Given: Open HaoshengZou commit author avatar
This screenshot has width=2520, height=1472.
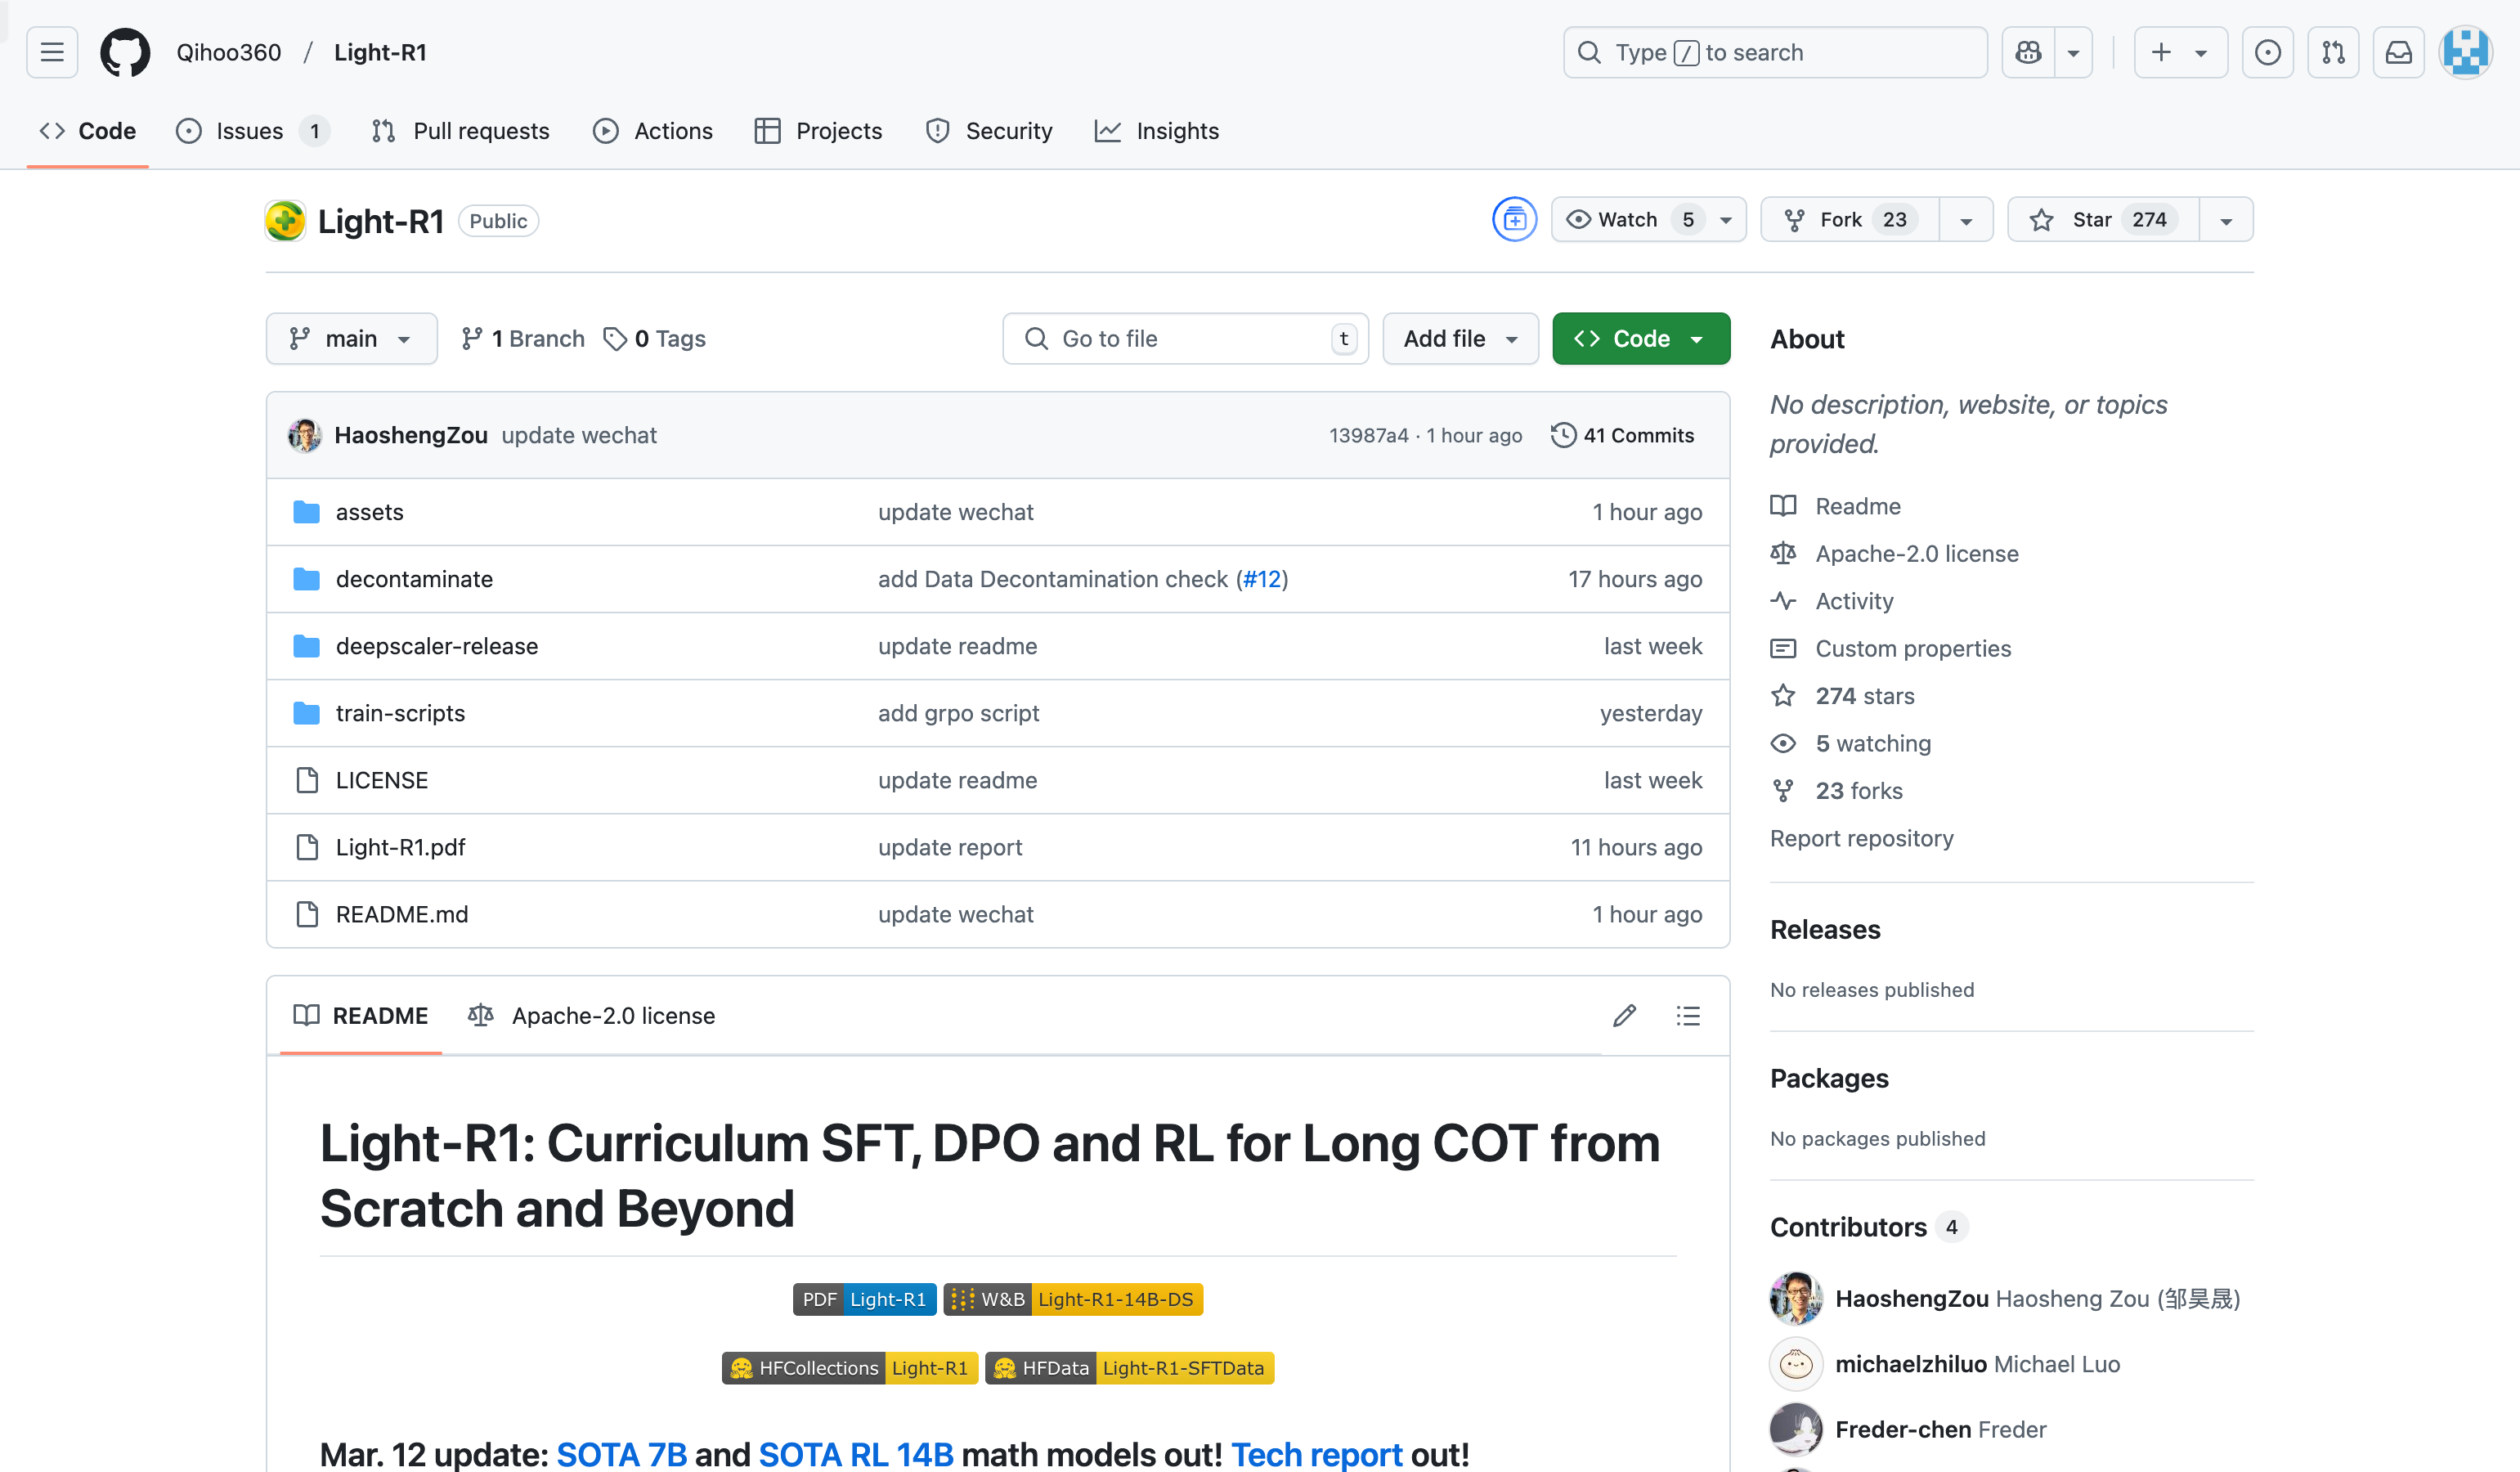Looking at the screenshot, I should 305,435.
